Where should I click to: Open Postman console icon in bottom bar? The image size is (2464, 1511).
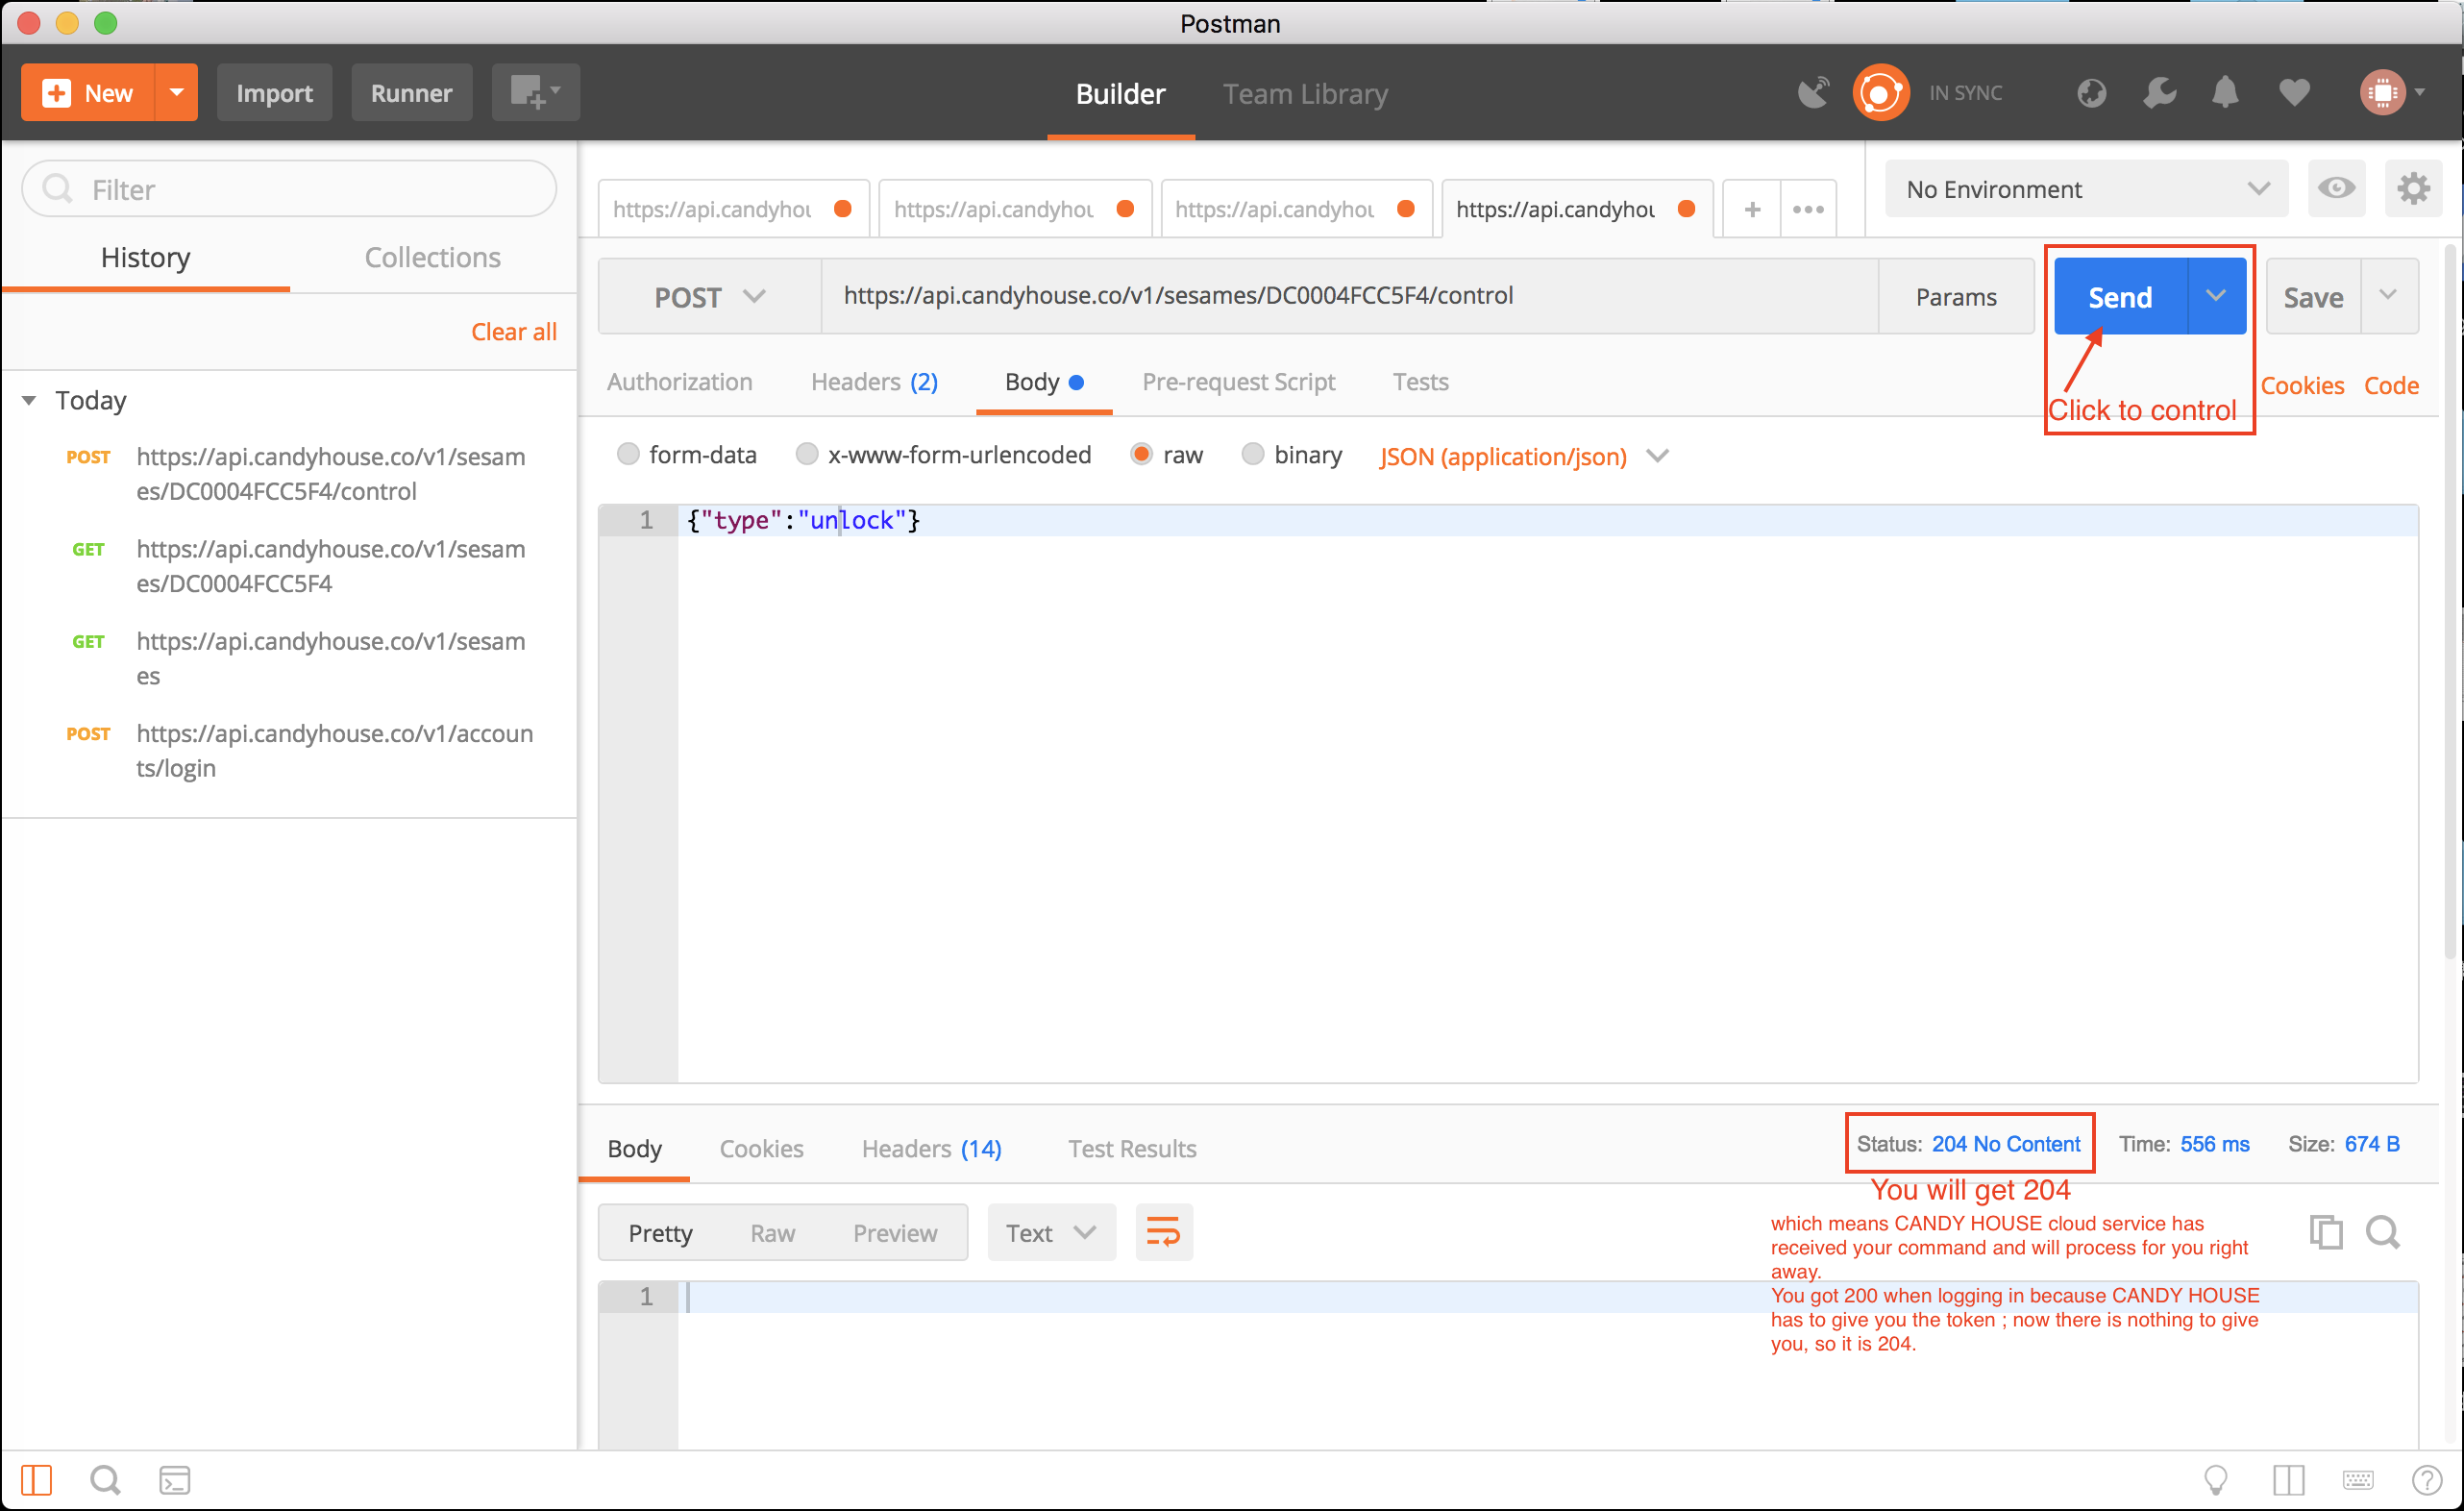click(x=174, y=1479)
